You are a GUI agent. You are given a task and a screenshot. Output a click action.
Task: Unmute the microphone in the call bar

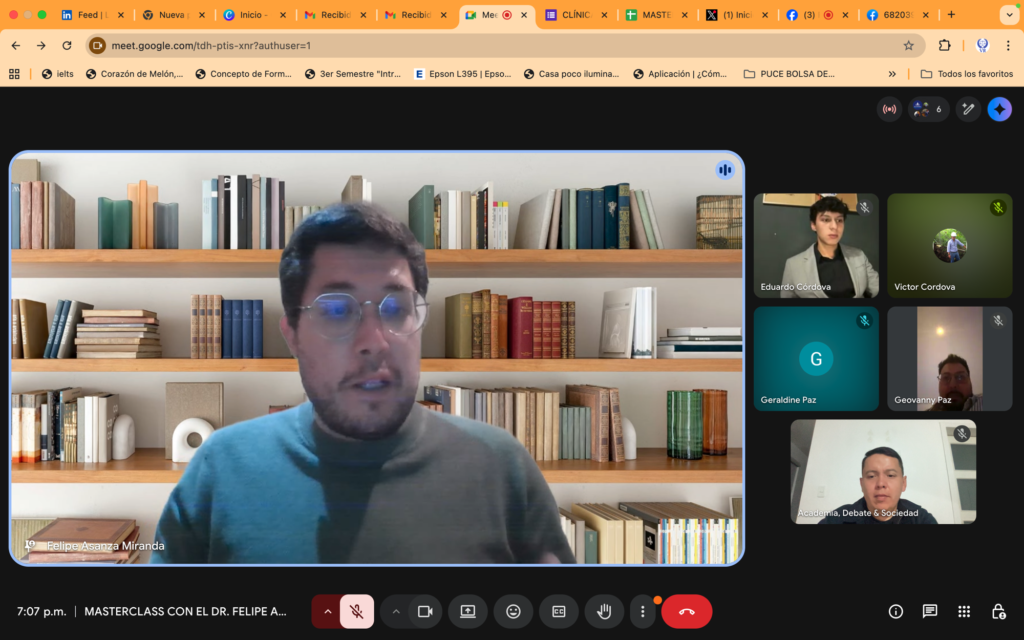pos(357,611)
